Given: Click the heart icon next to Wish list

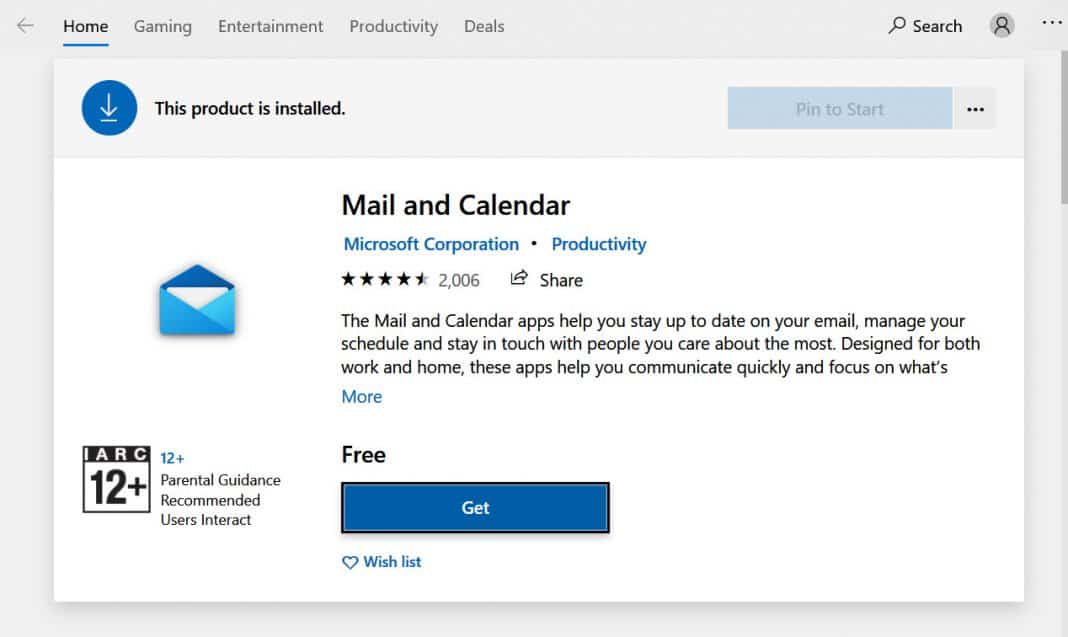Looking at the screenshot, I should pos(349,562).
